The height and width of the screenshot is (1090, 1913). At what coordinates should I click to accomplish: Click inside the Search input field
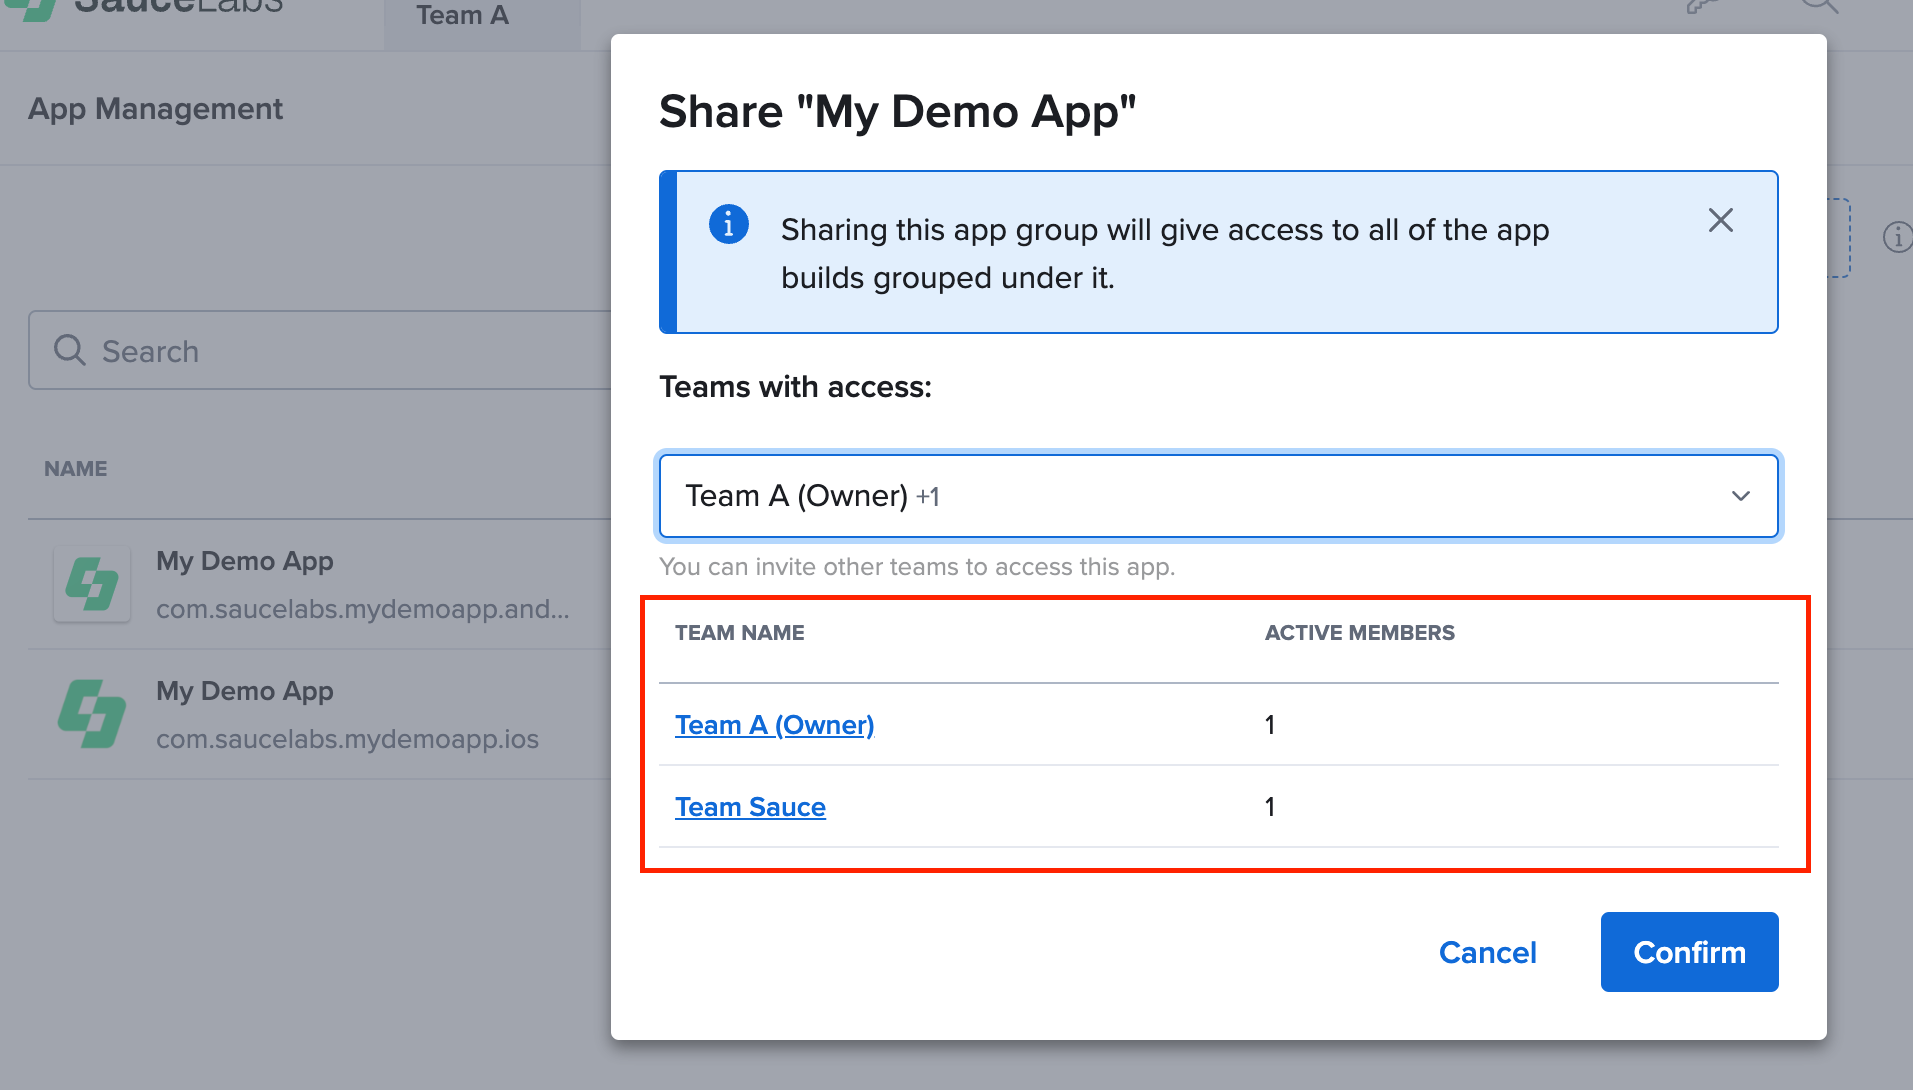[x=300, y=350]
